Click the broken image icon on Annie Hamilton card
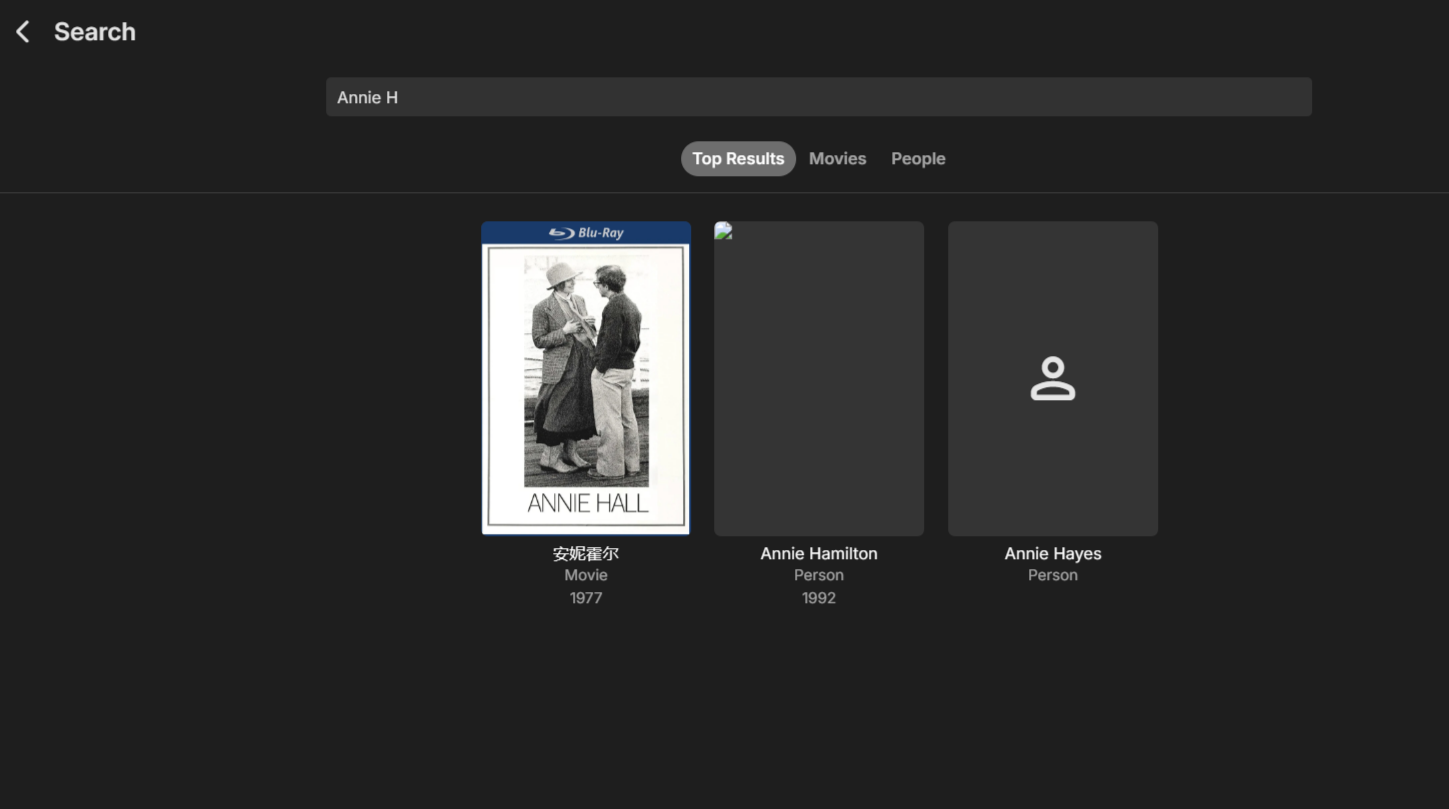1449x809 pixels. 723,231
